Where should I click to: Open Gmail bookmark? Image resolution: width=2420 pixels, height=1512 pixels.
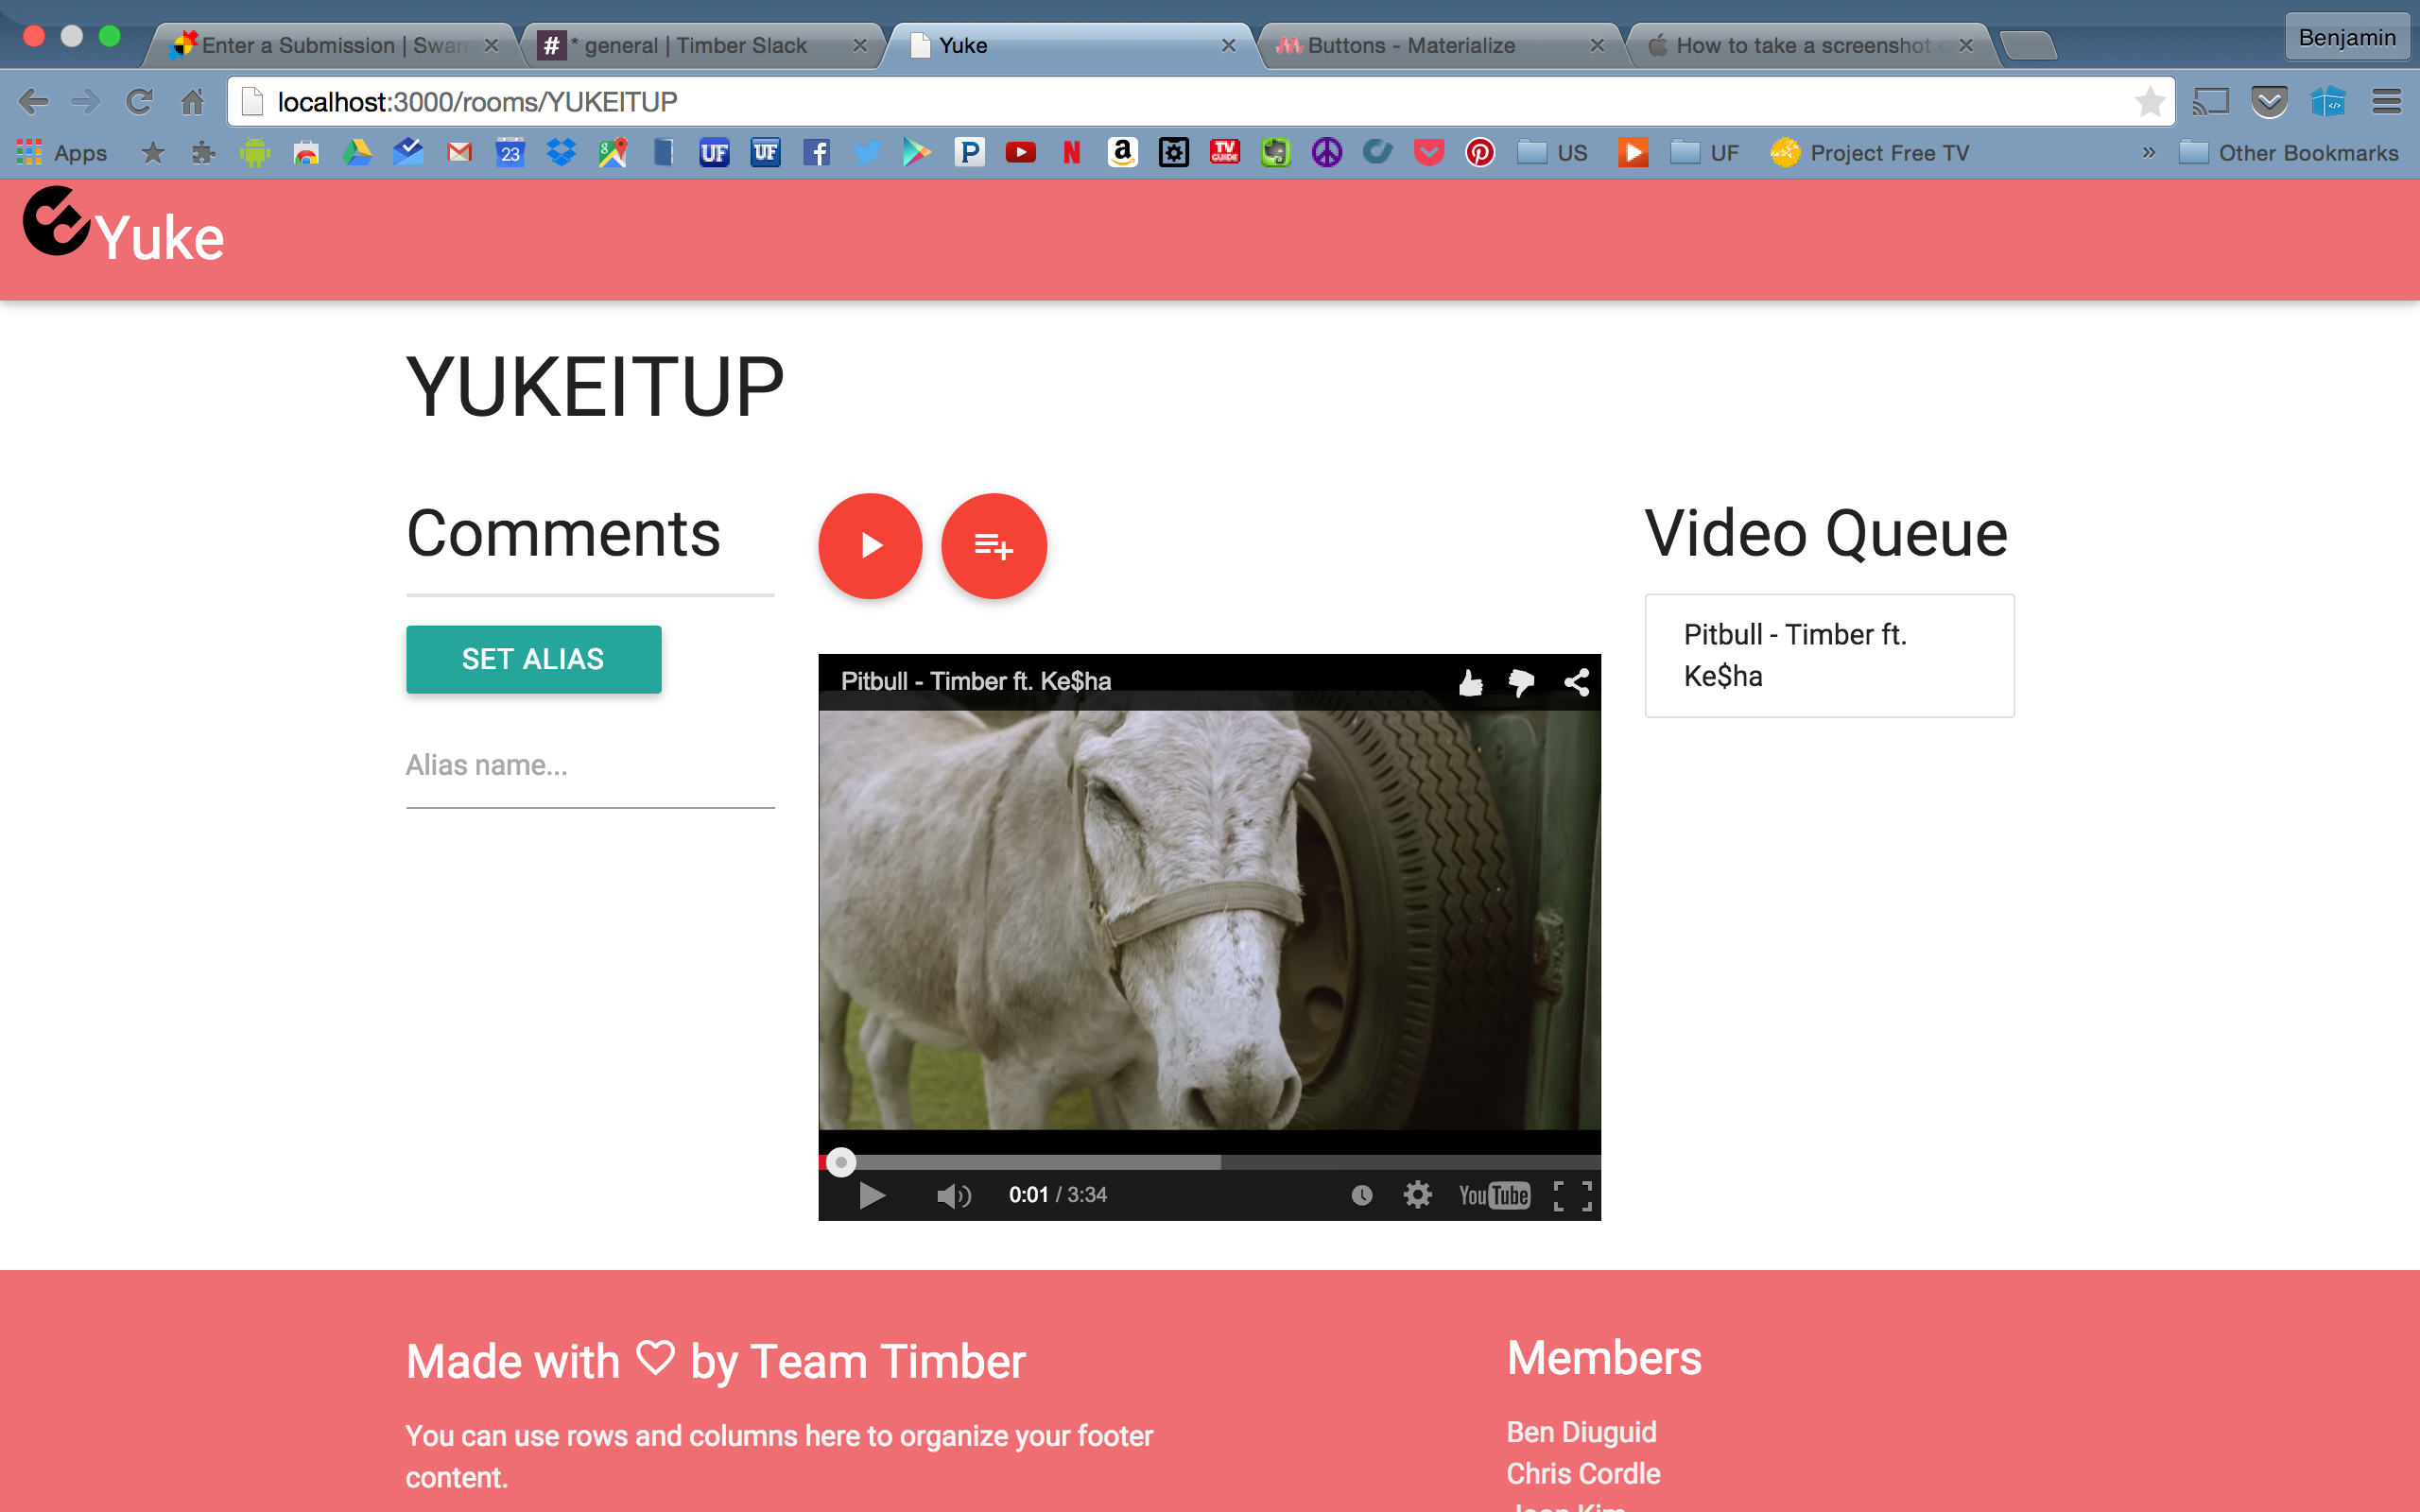(x=459, y=152)
